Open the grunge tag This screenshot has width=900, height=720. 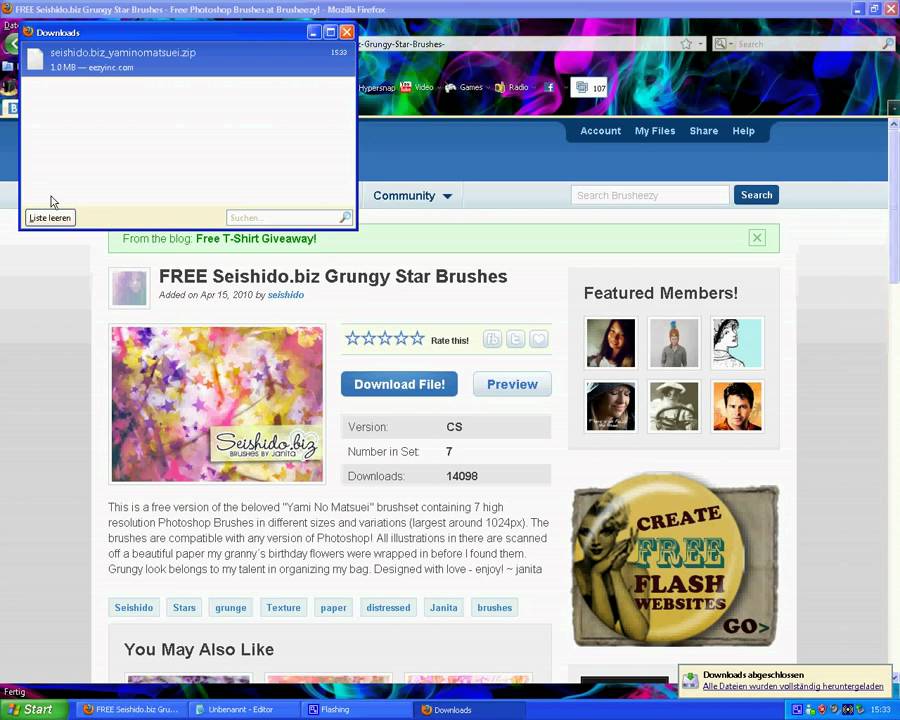(x=231, y=607)
